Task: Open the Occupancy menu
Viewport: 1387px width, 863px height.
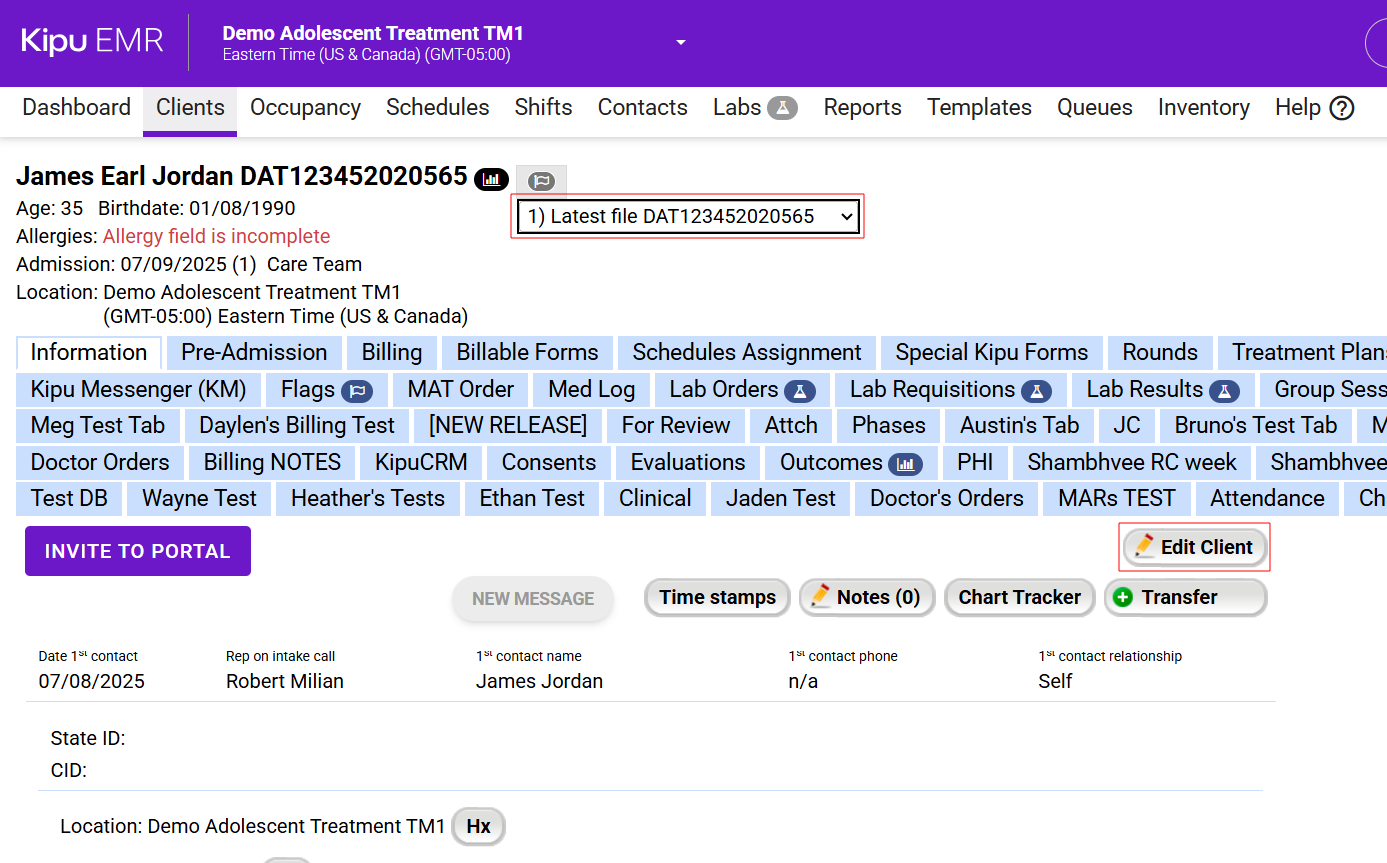Action: (x=305, y=108)
